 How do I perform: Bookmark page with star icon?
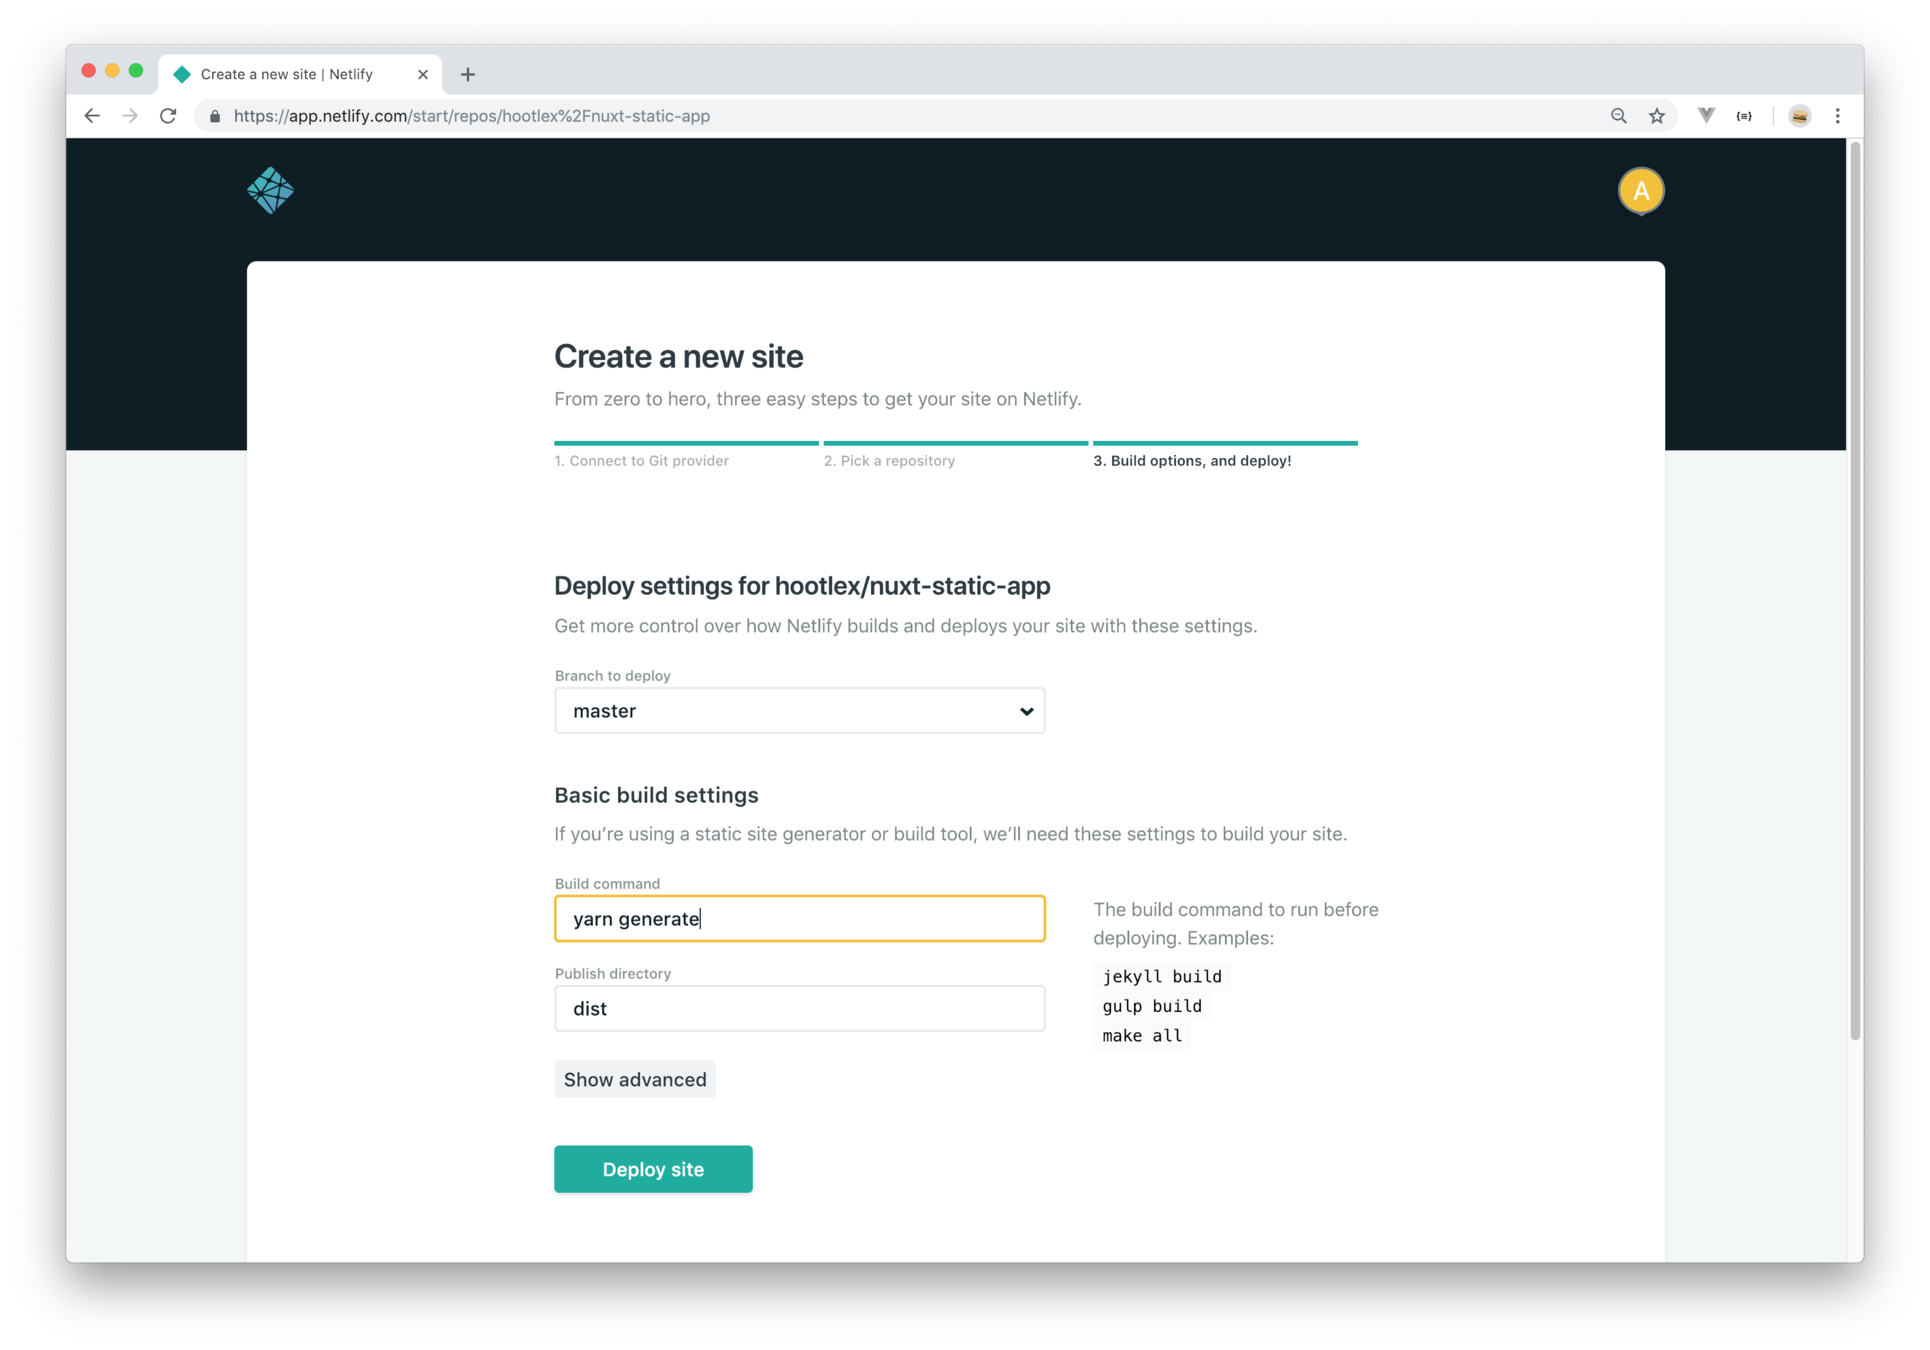coord(1657,116)
